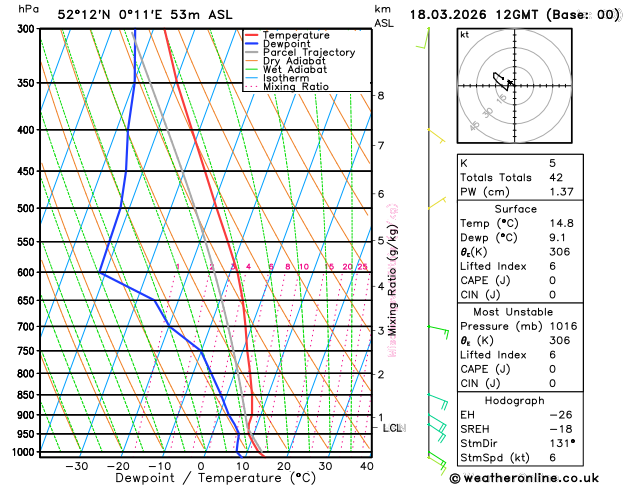Image resolution: width=629 pixels, height=486 pixels.
Task: Click the yellow wind barb at 400 hPa
Action: pos(436,136)
